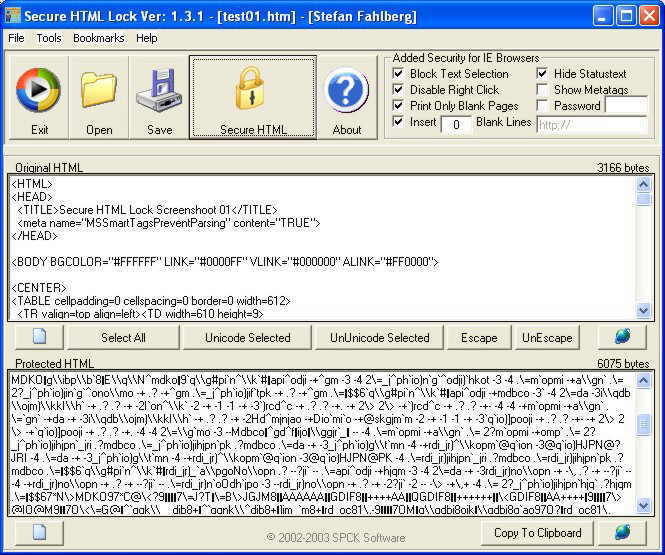This screenshot has height=555, width=665.
Task: Click the Escape button
Action: click(x=479, y=337)
